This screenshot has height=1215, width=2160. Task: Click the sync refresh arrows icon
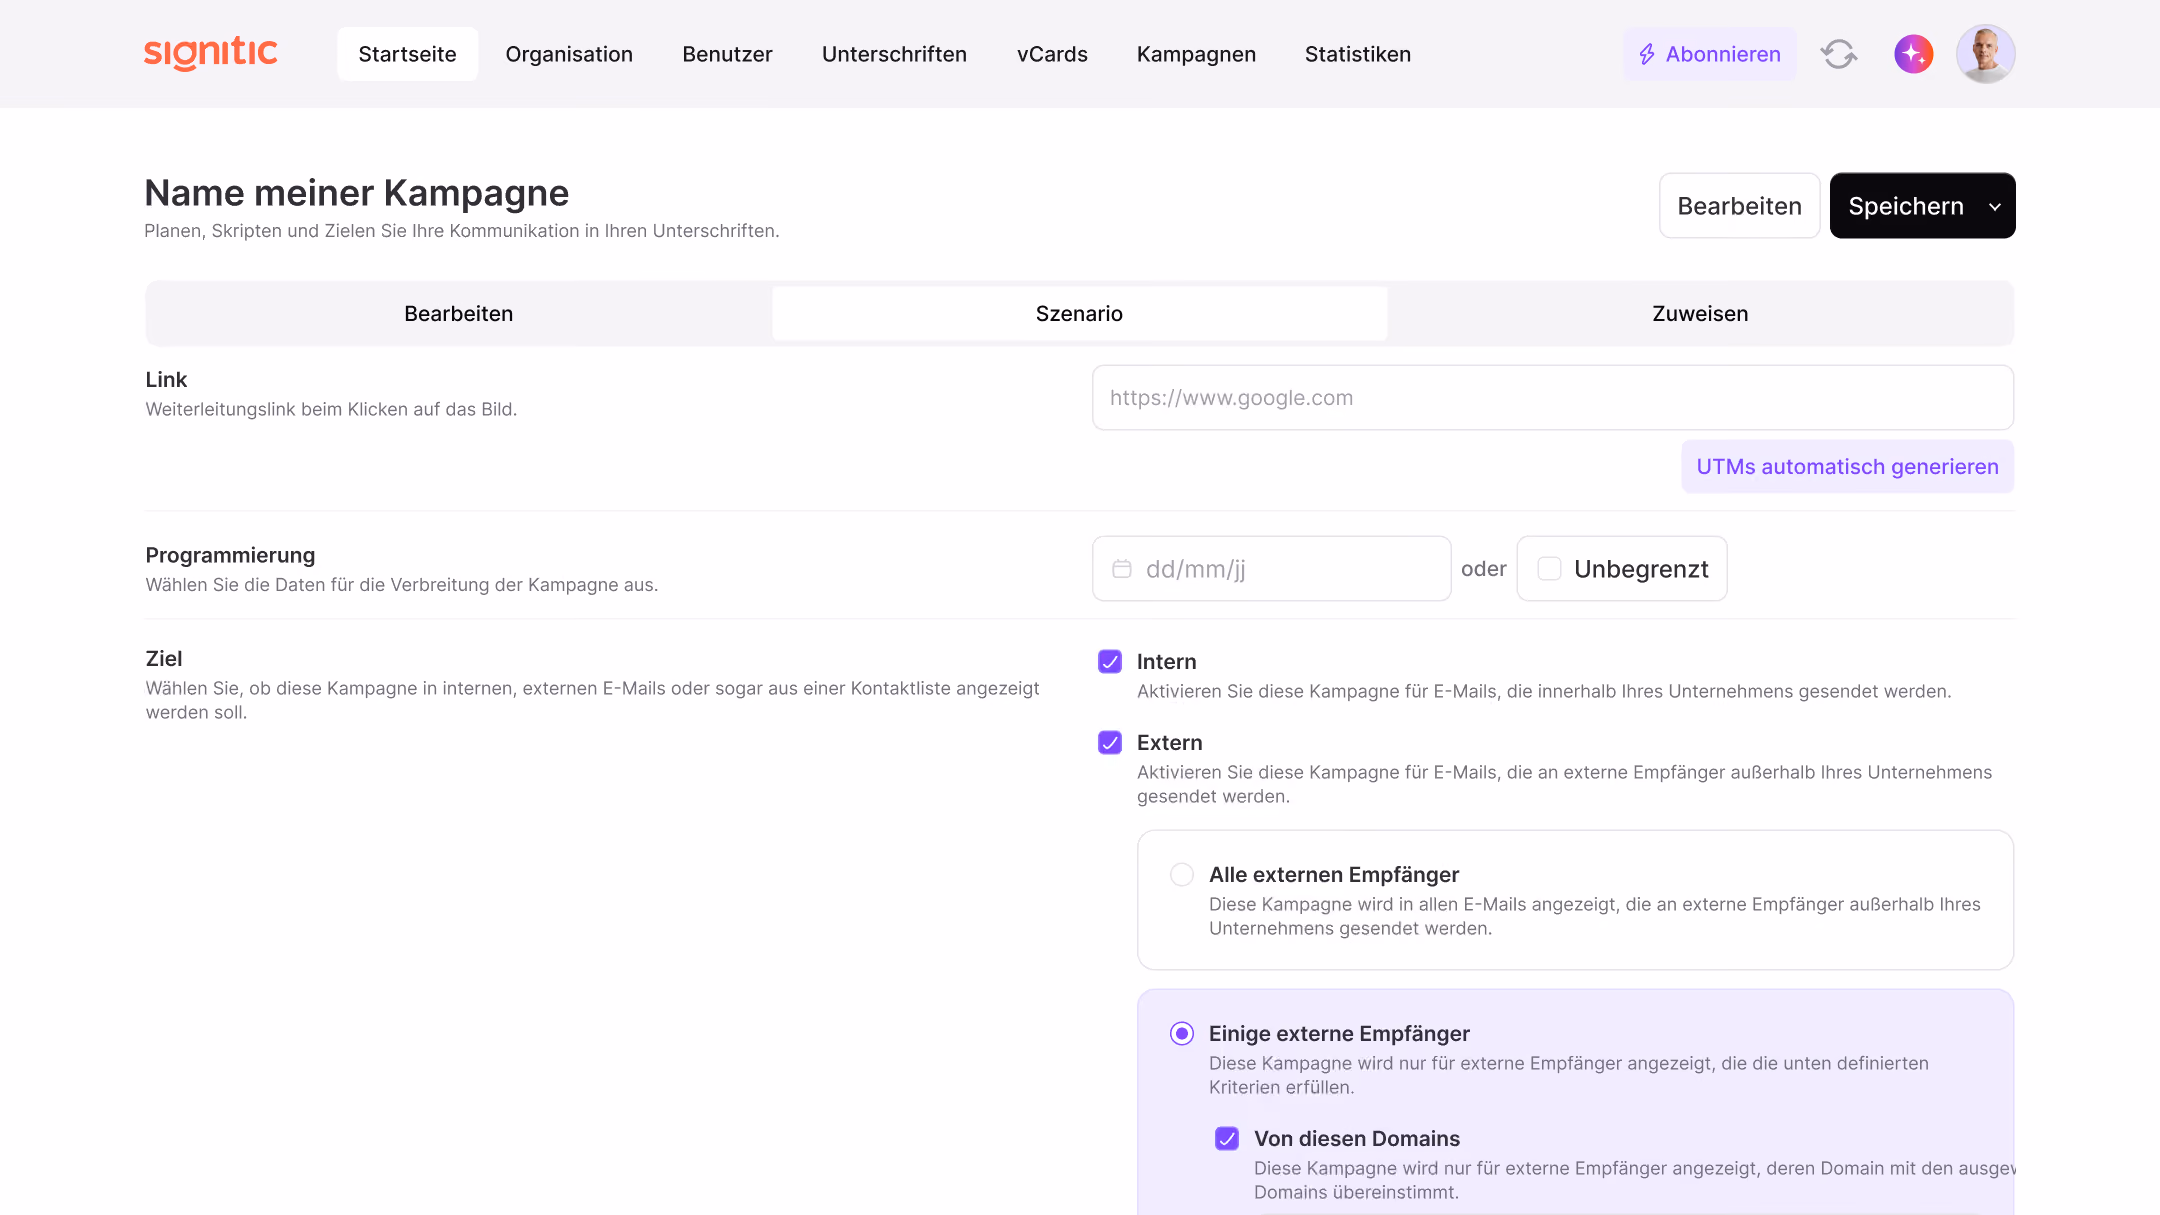click(1838, 54)
